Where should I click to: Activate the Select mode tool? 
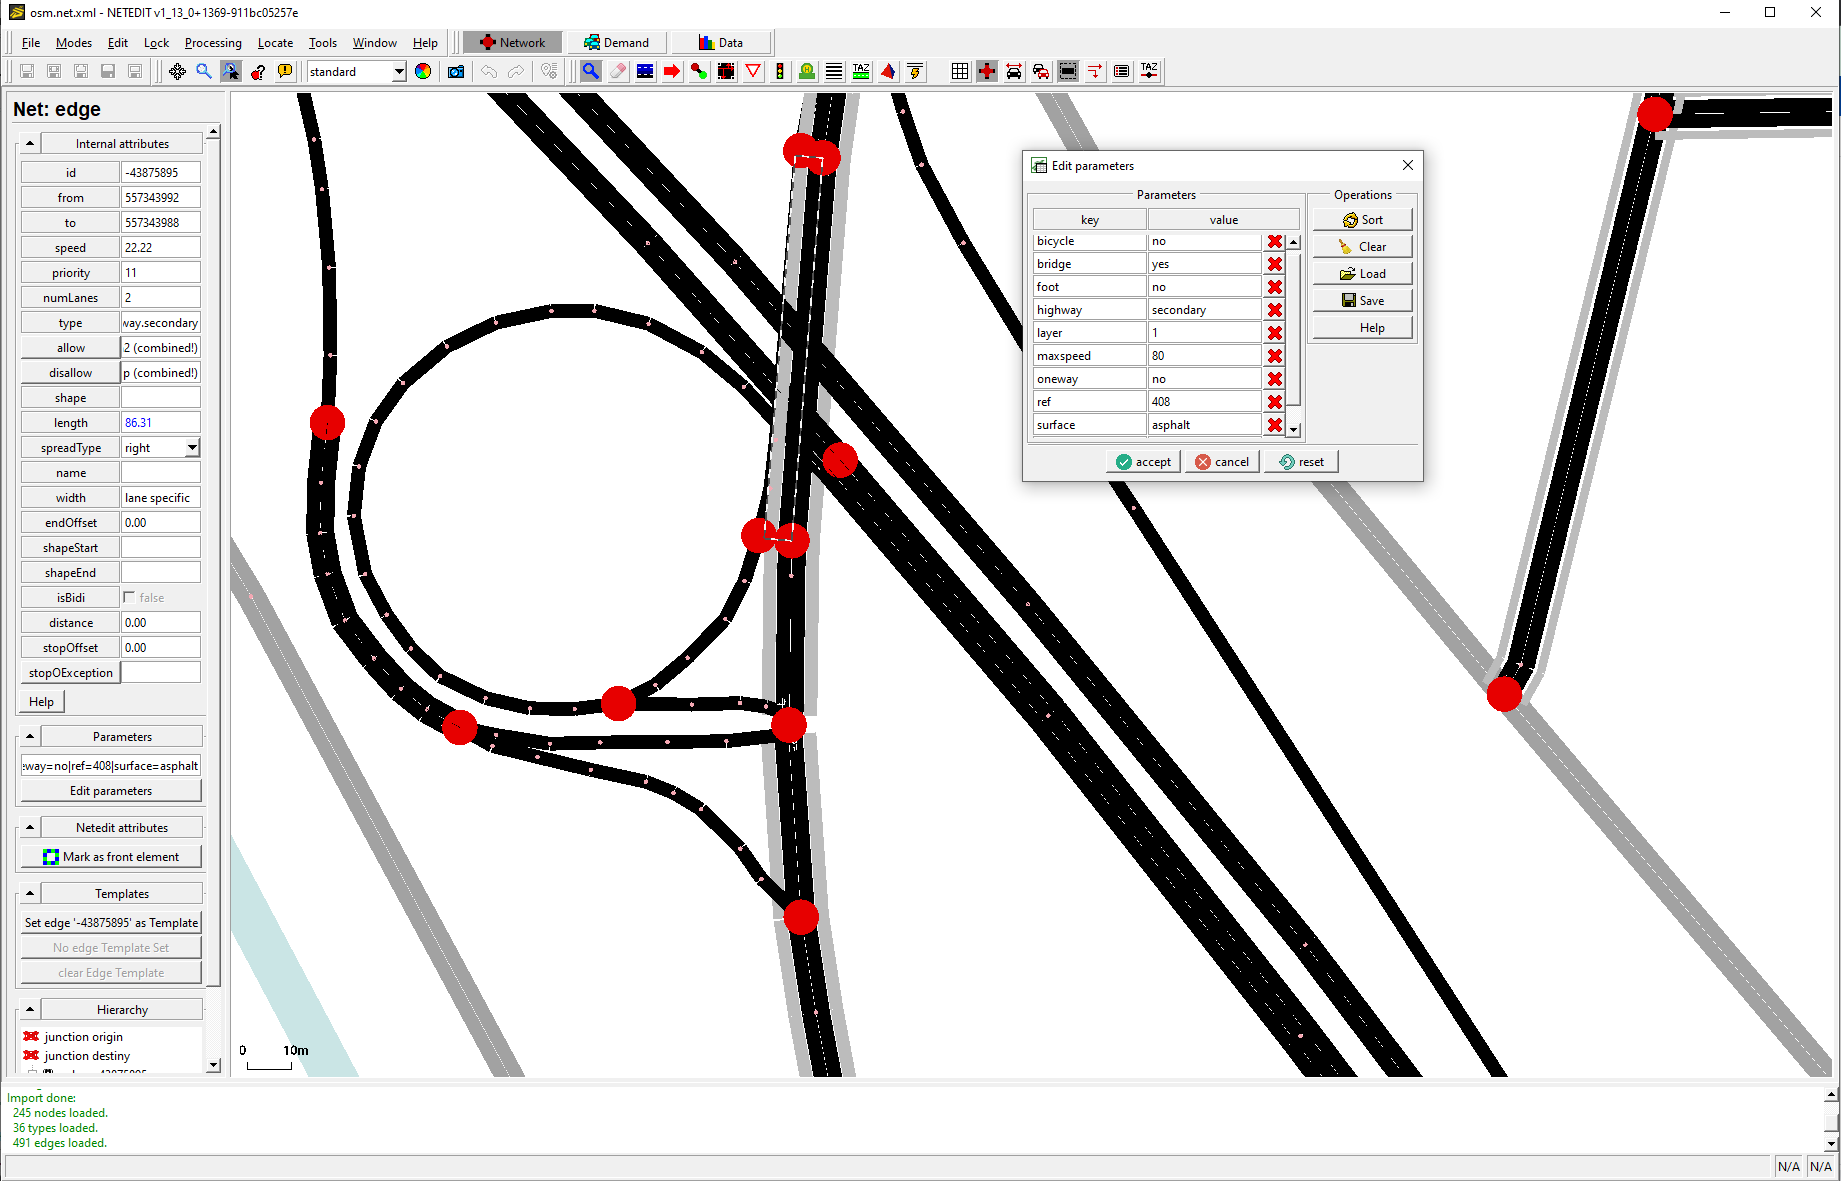pyautogui.click(x=645, y=71)
